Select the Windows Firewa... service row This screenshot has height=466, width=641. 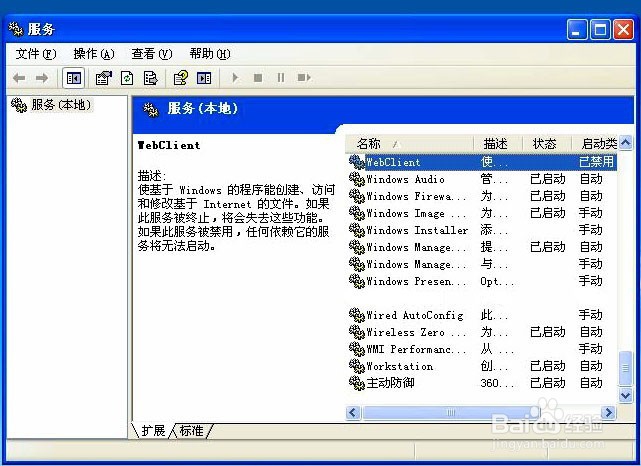coord(482,196)
